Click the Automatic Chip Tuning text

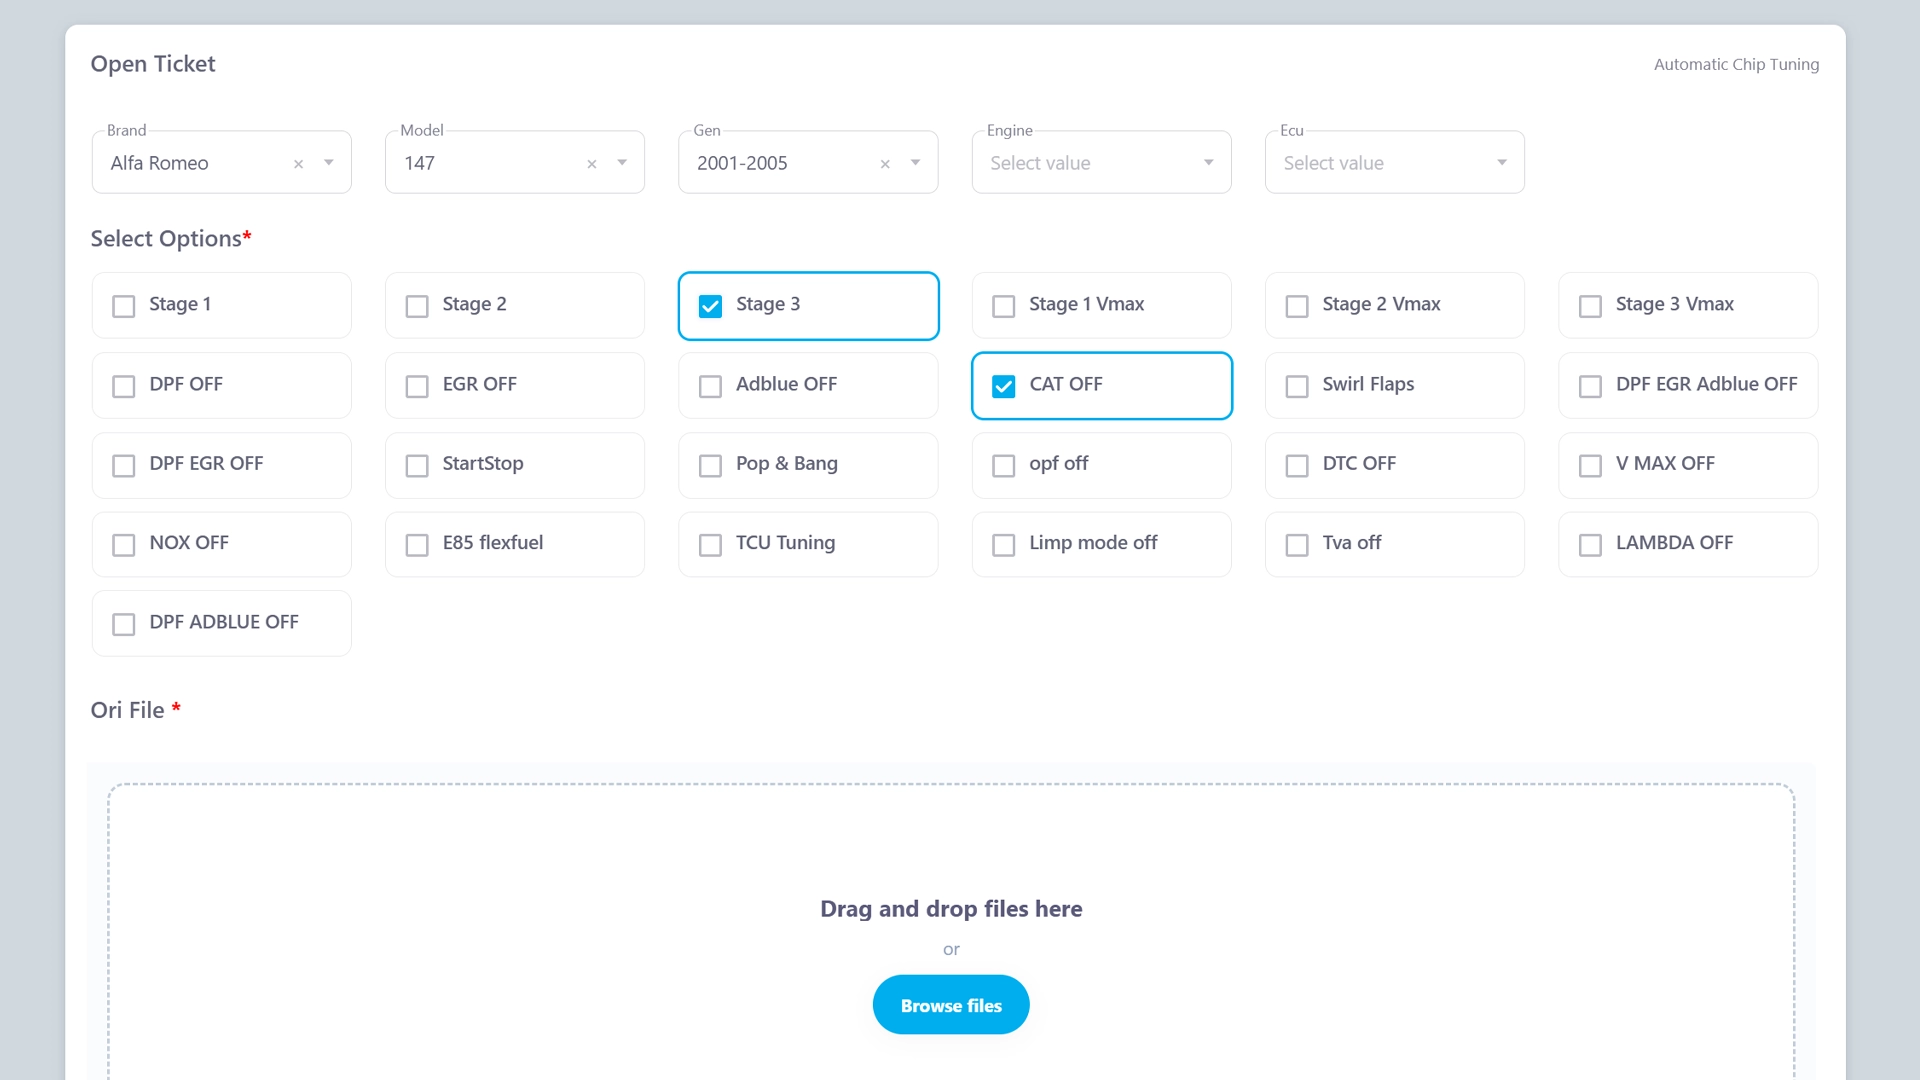[x=1736, y=64]
